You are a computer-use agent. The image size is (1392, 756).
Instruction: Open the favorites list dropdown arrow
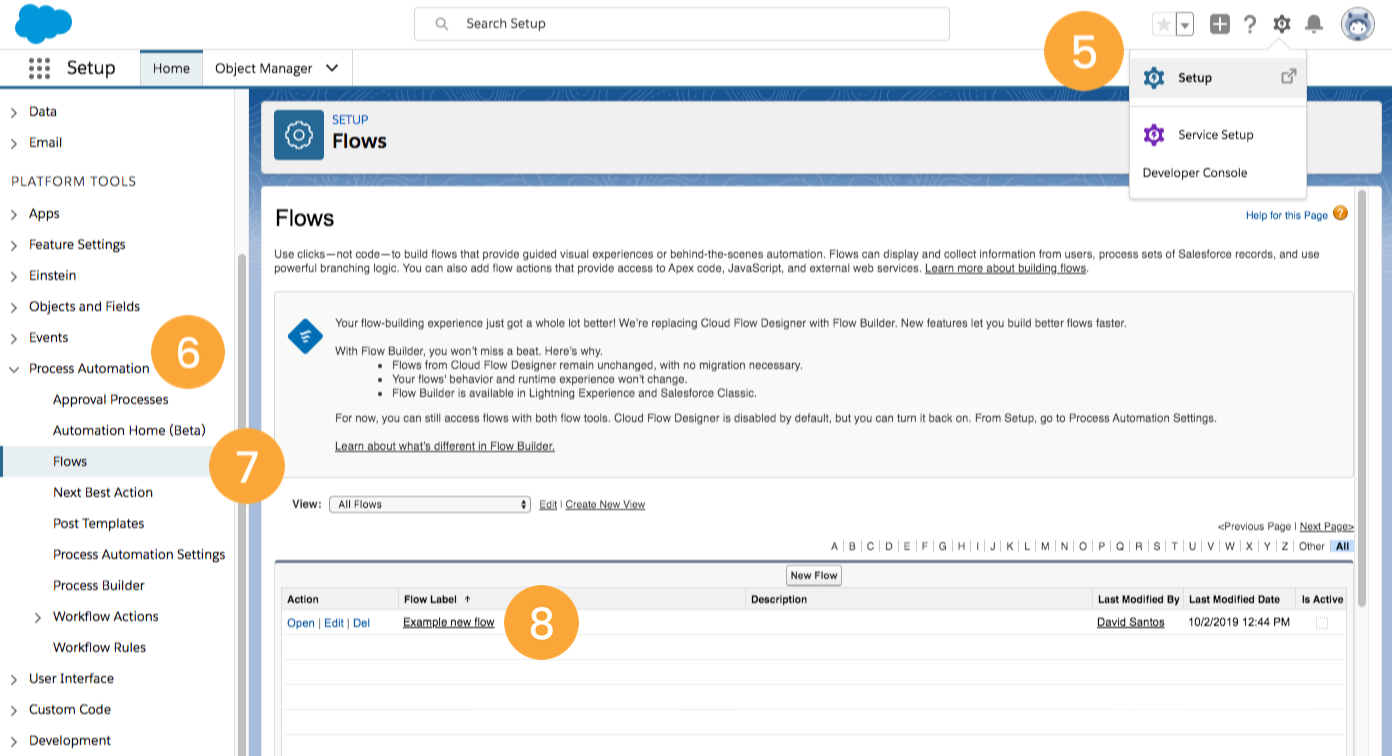click(x=1185, y=24)
